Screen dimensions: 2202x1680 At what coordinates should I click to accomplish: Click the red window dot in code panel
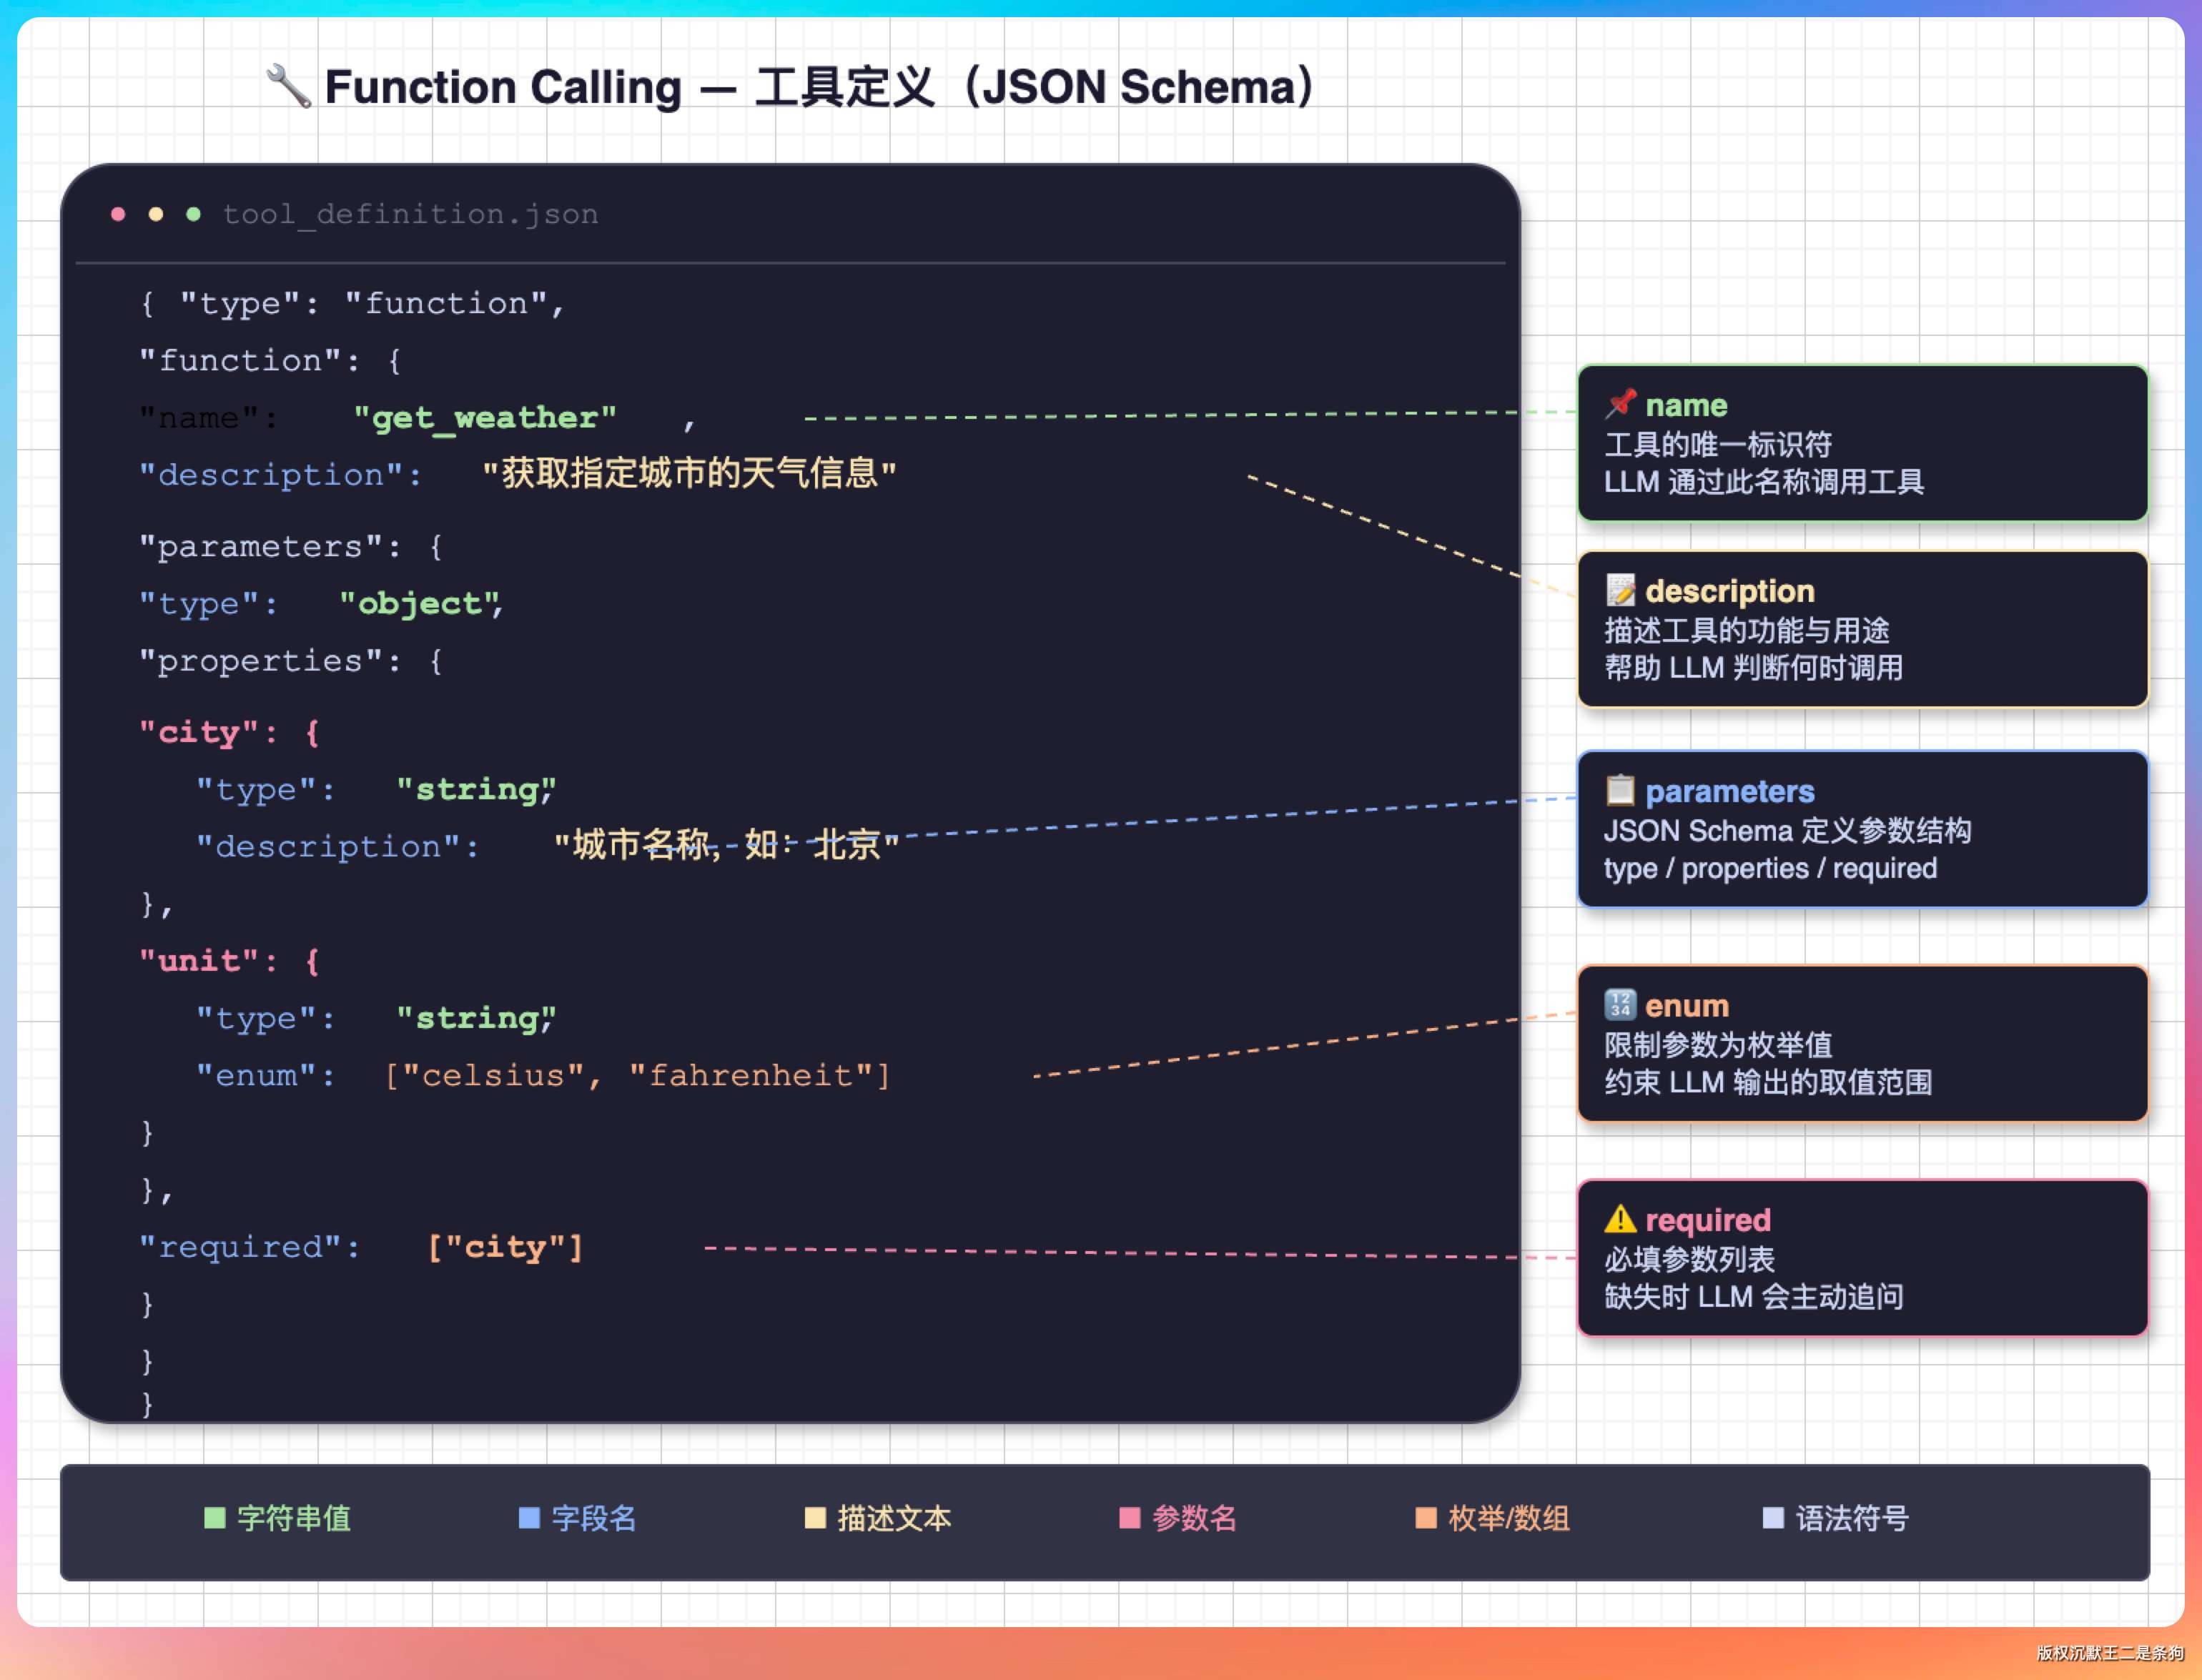(x=118, y=214)
